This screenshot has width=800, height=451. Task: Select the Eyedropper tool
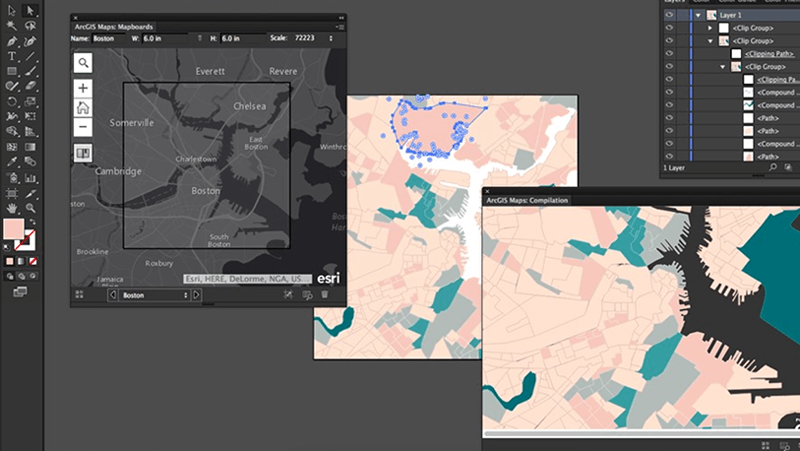pos(11,162)
